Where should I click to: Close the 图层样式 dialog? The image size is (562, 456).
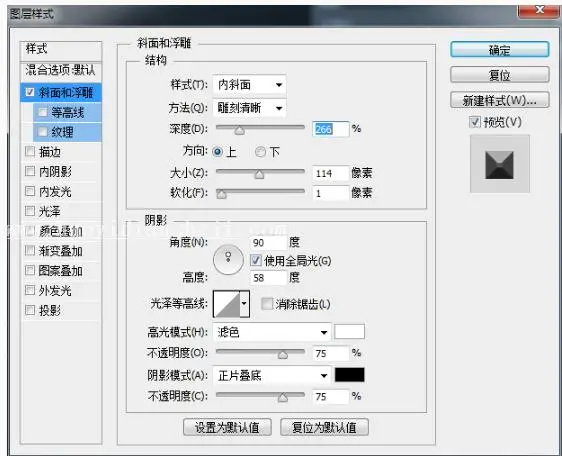[539, 10]
